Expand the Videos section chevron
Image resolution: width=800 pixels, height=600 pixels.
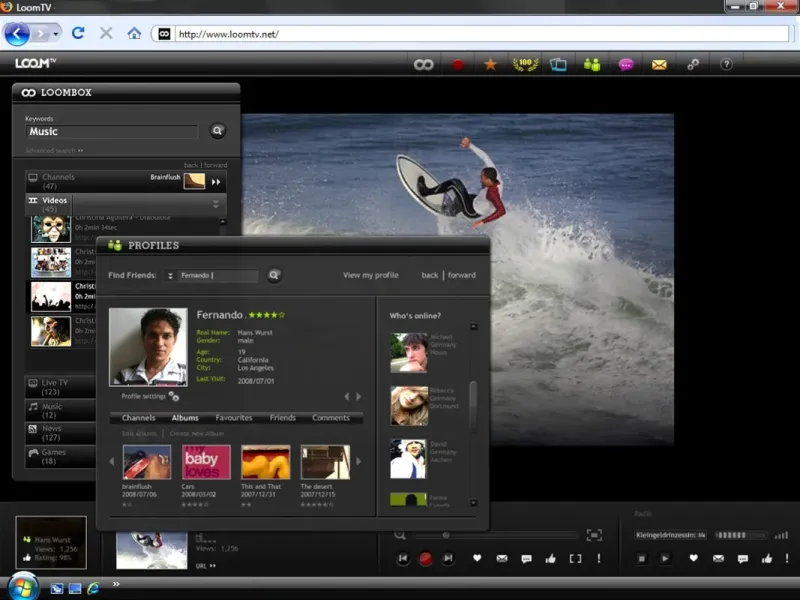click(215, 204)
